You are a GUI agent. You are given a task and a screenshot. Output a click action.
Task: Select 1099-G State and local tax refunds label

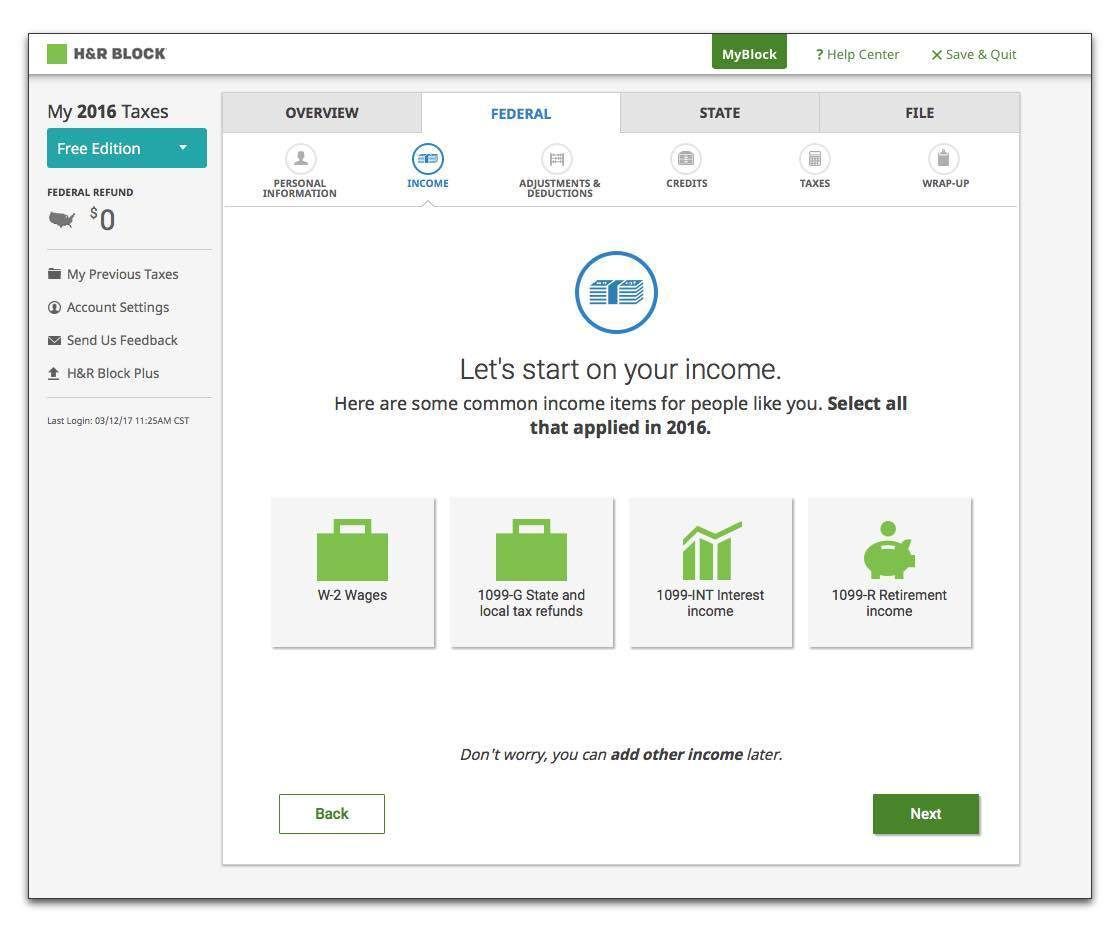(531, 603)
